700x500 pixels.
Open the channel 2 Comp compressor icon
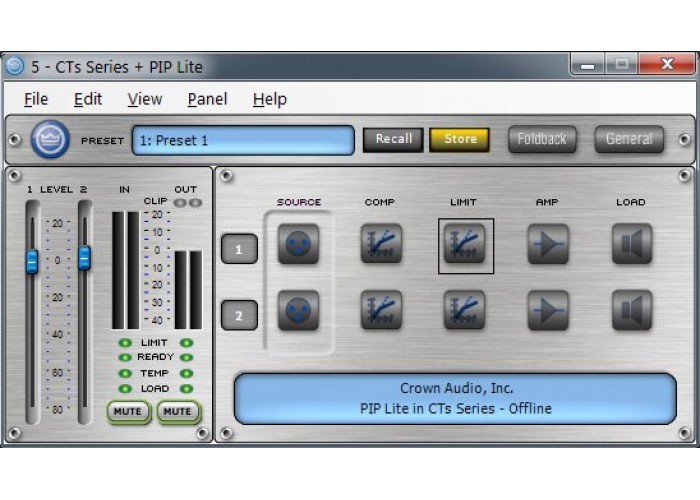(381, 310)
